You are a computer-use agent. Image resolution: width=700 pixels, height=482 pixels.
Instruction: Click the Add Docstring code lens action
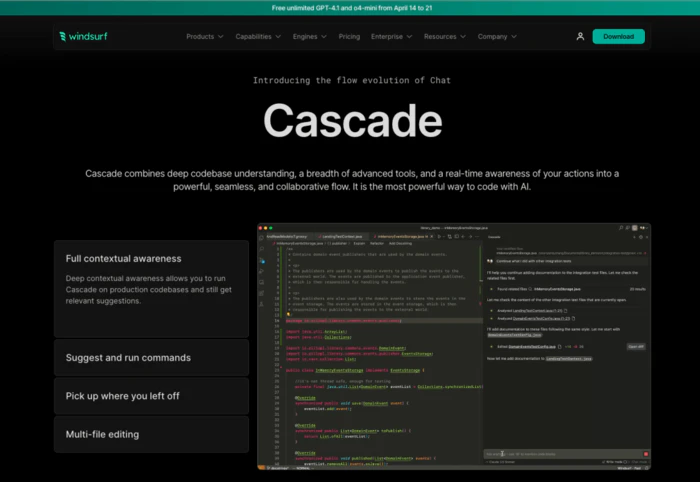[x=400, y=244]
